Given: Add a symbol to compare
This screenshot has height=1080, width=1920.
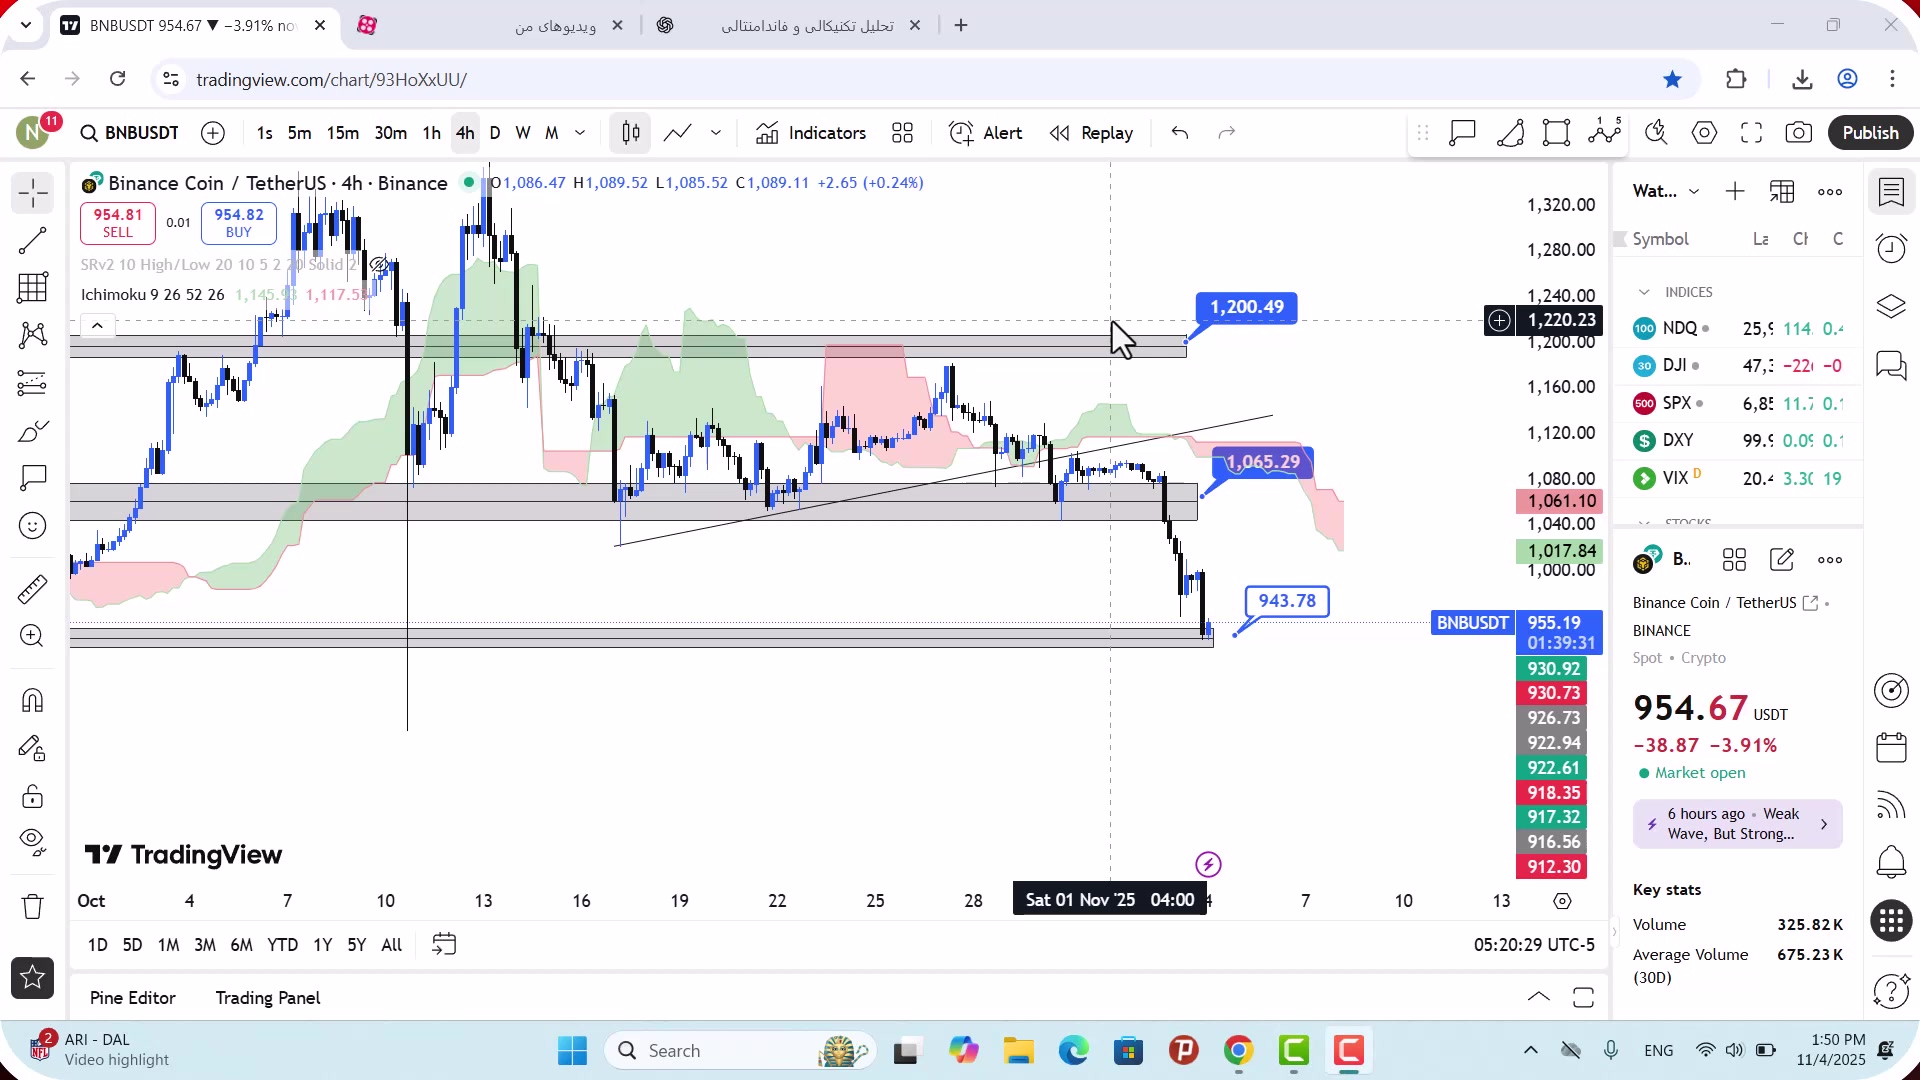Looking at the screenshot, I should tap(213, 133).
